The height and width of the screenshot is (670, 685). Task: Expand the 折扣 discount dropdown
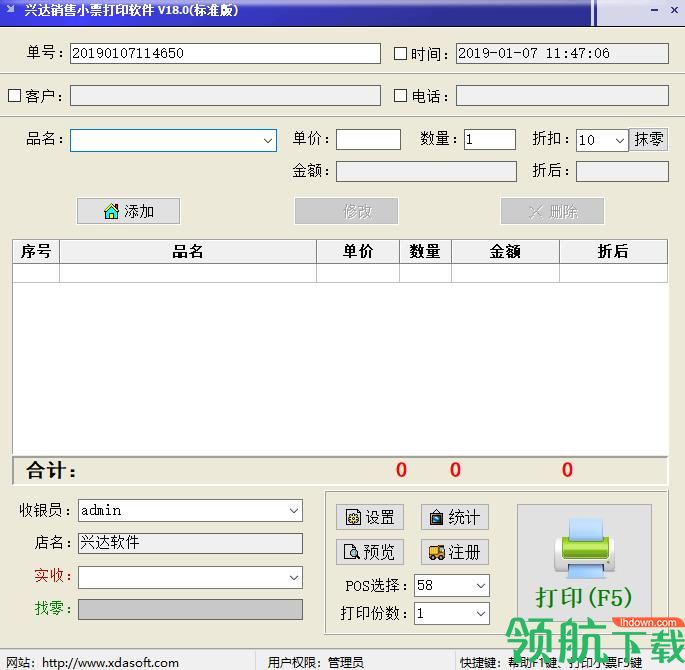[x=619, y=141]
